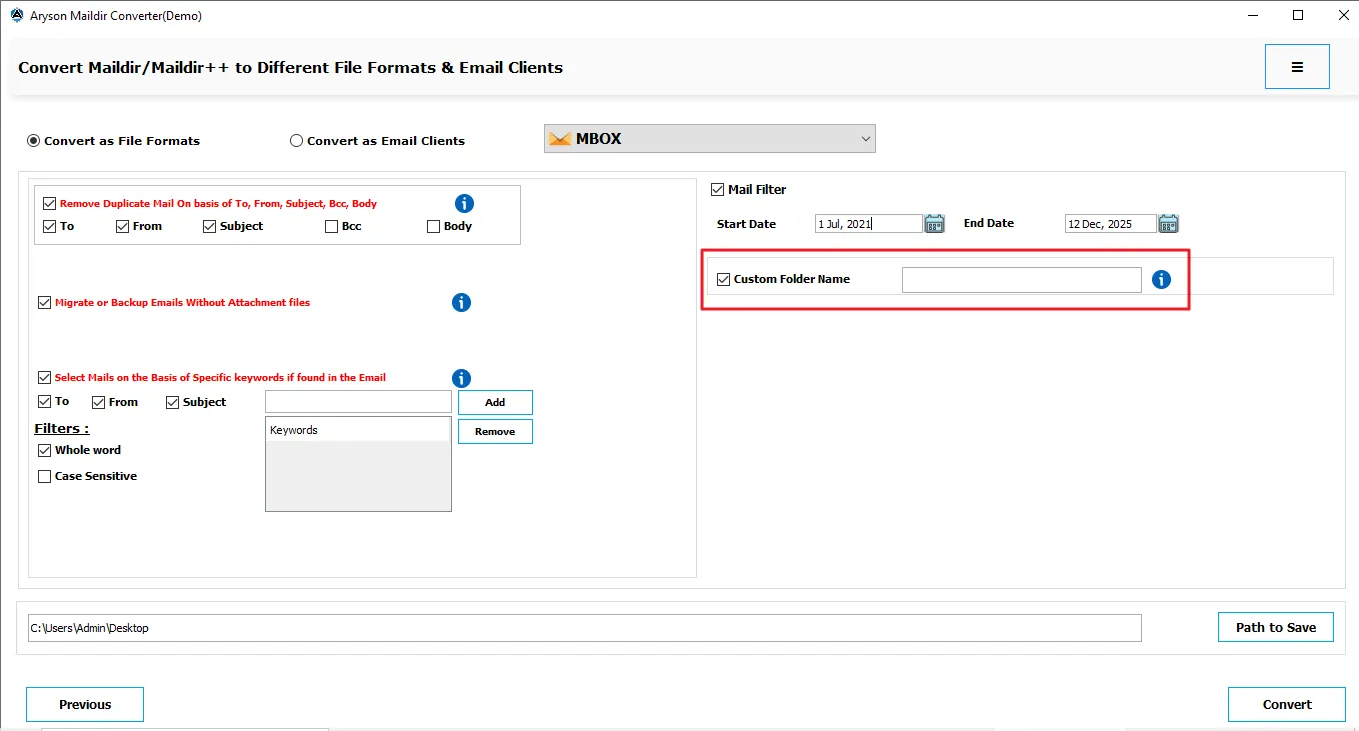Open Start Date calendar picker

934,224
